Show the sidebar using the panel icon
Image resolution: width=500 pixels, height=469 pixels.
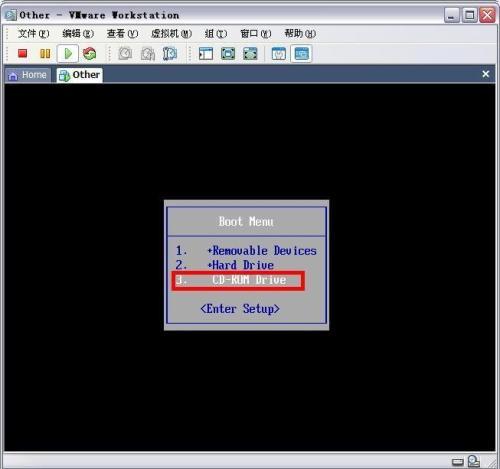(x=206, y=54)
